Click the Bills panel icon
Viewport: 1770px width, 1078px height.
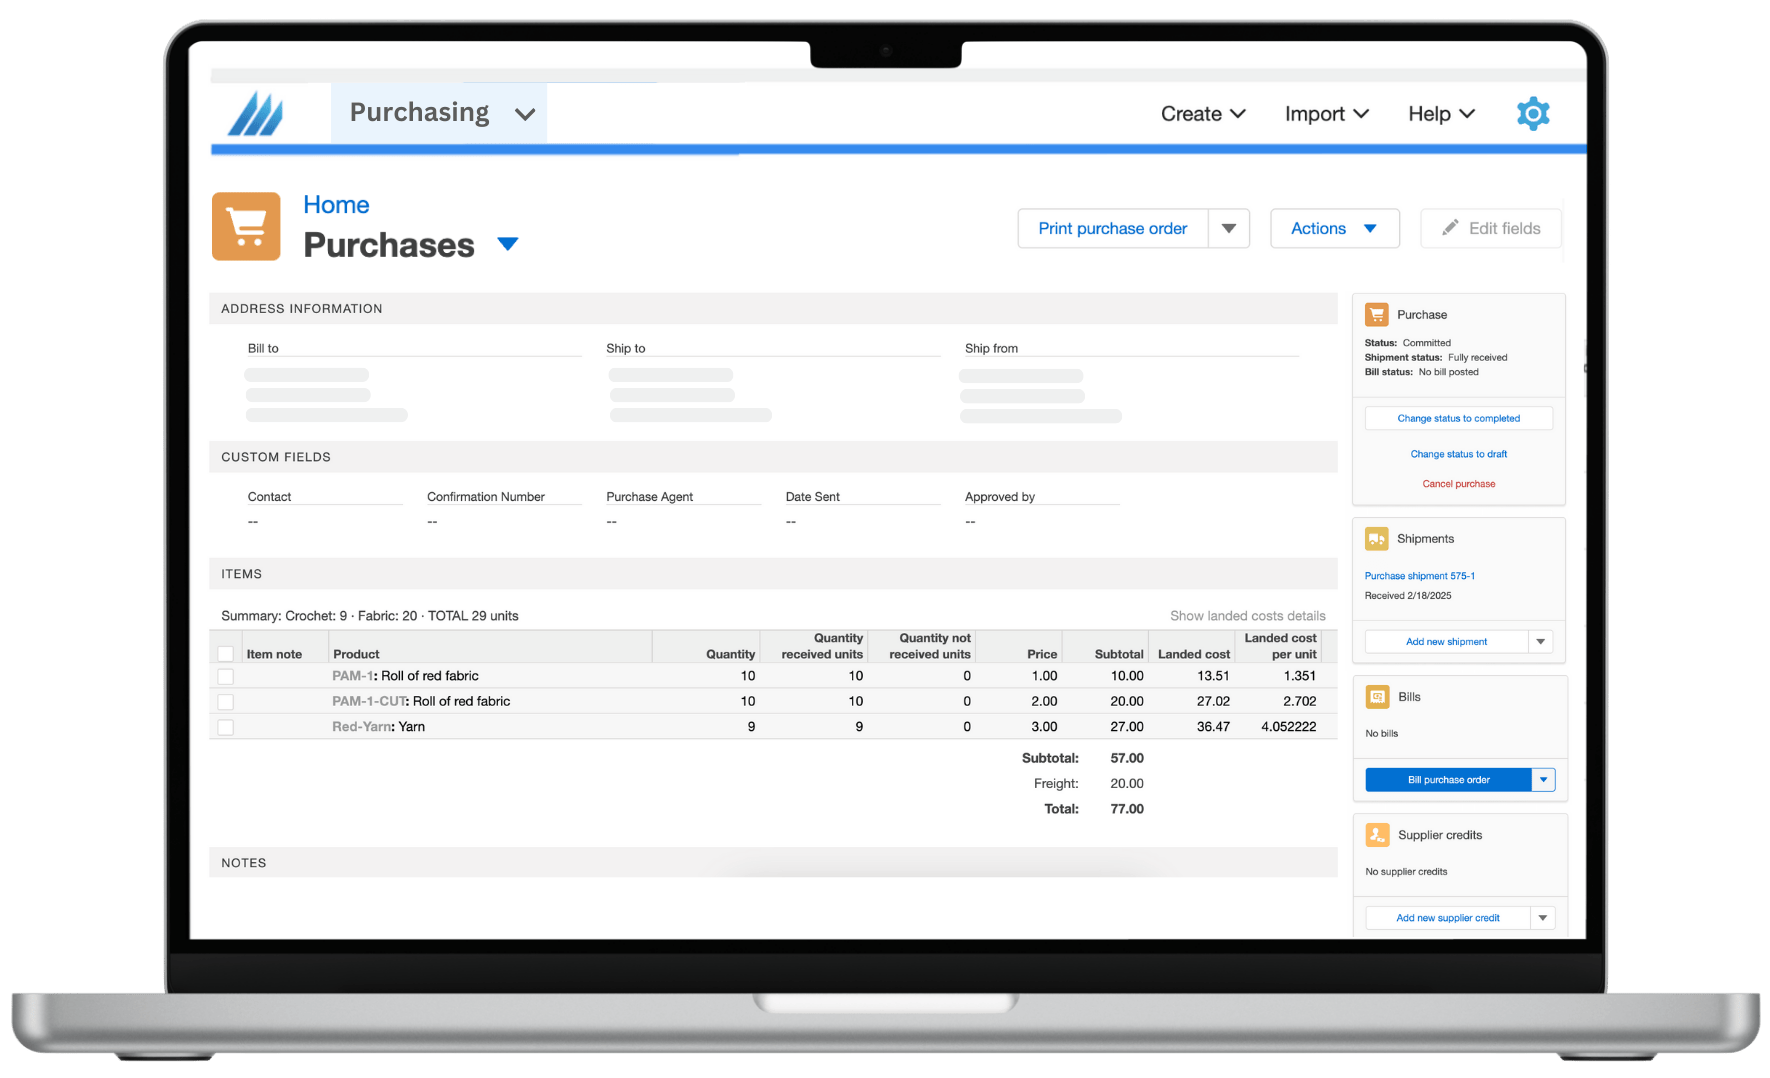1377,697
